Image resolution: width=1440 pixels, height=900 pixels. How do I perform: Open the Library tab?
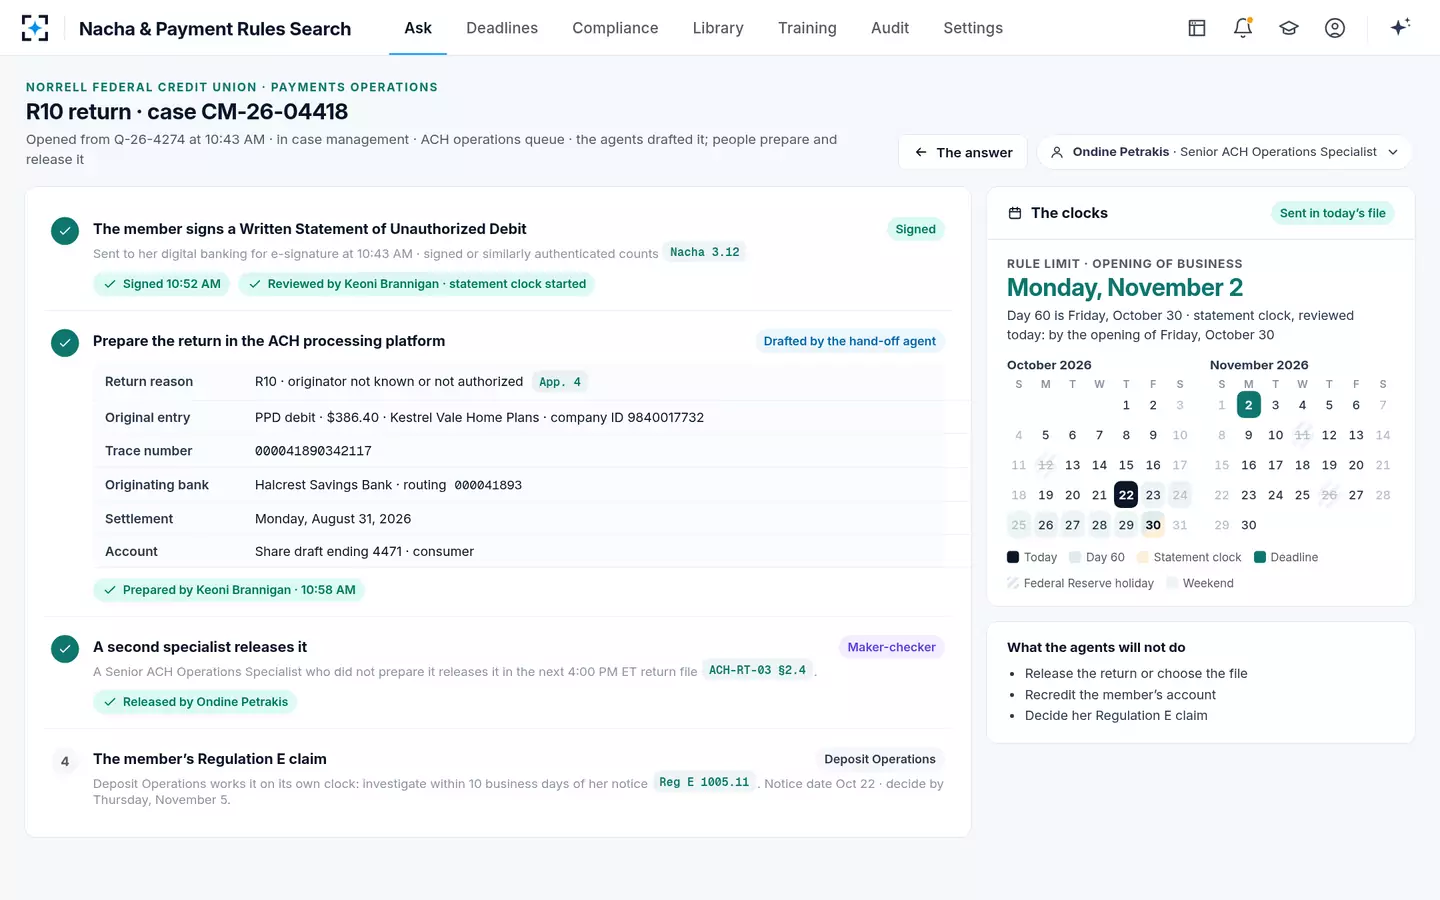[718, 28]
